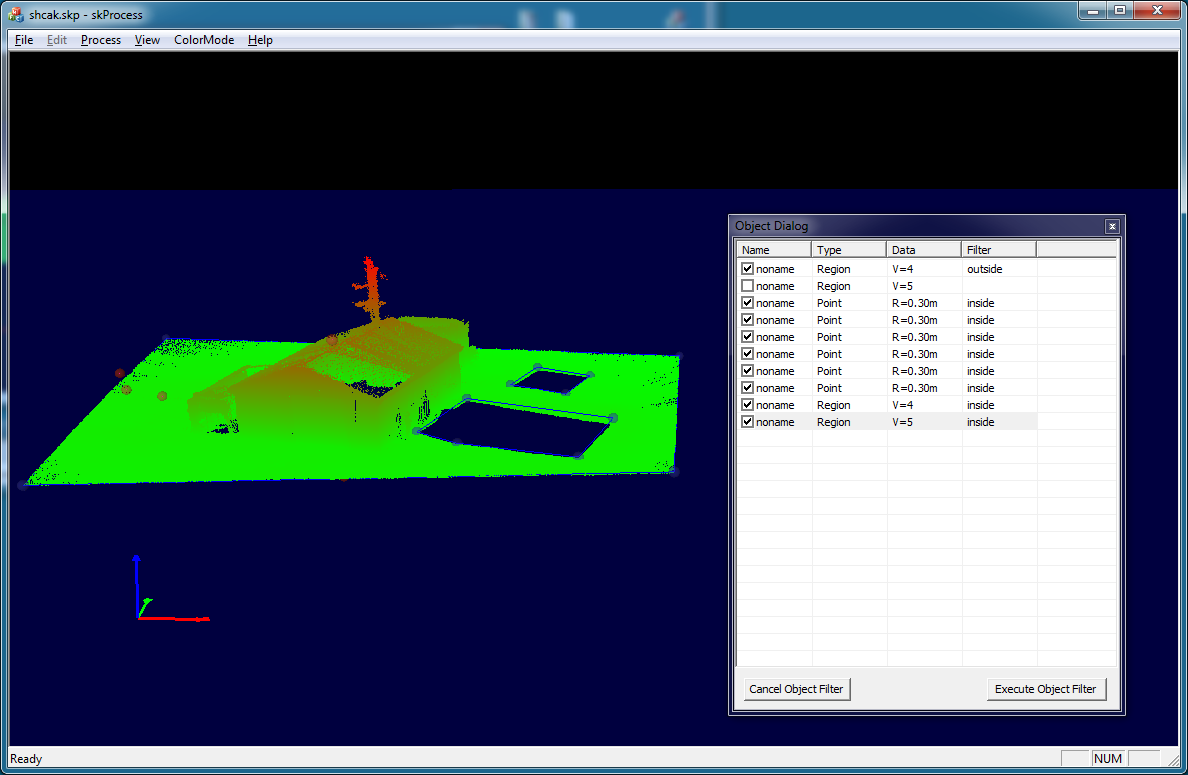Select the 'outside' filter cell in list

984,269
